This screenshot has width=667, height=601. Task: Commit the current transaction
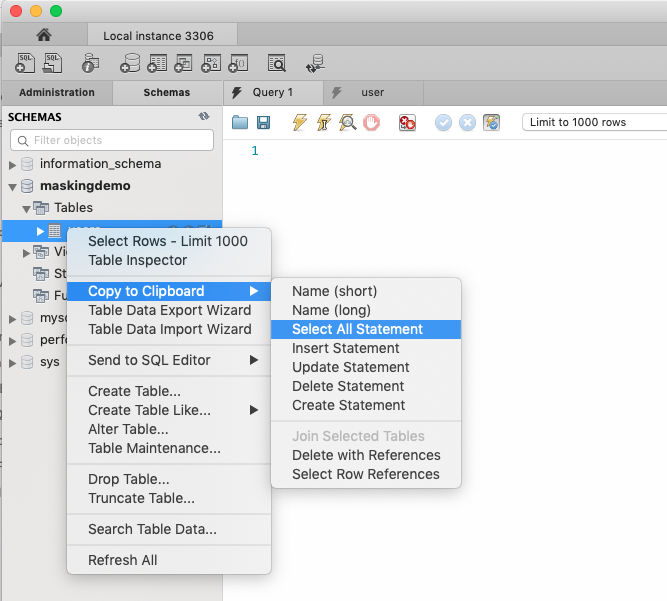[x=443, y=122]
